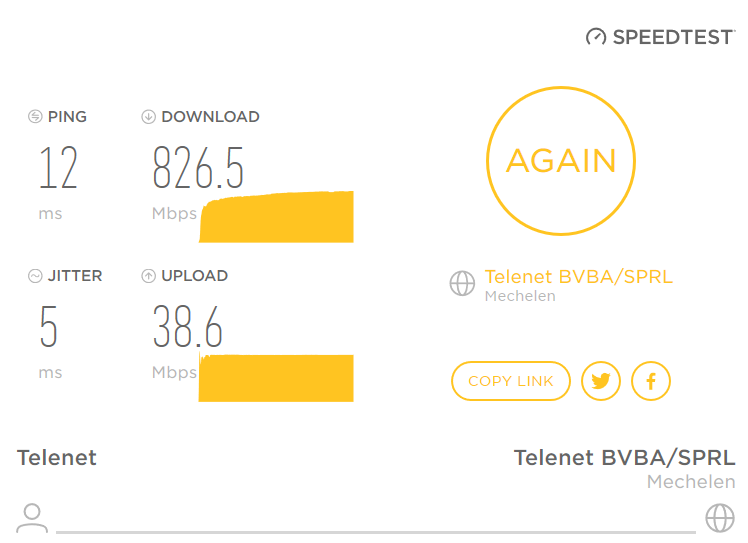The image size is (748, 543).
Task: Click the globe icon beside Telenet BVBA/SPRL link
Action: click(x=462, y=284)
